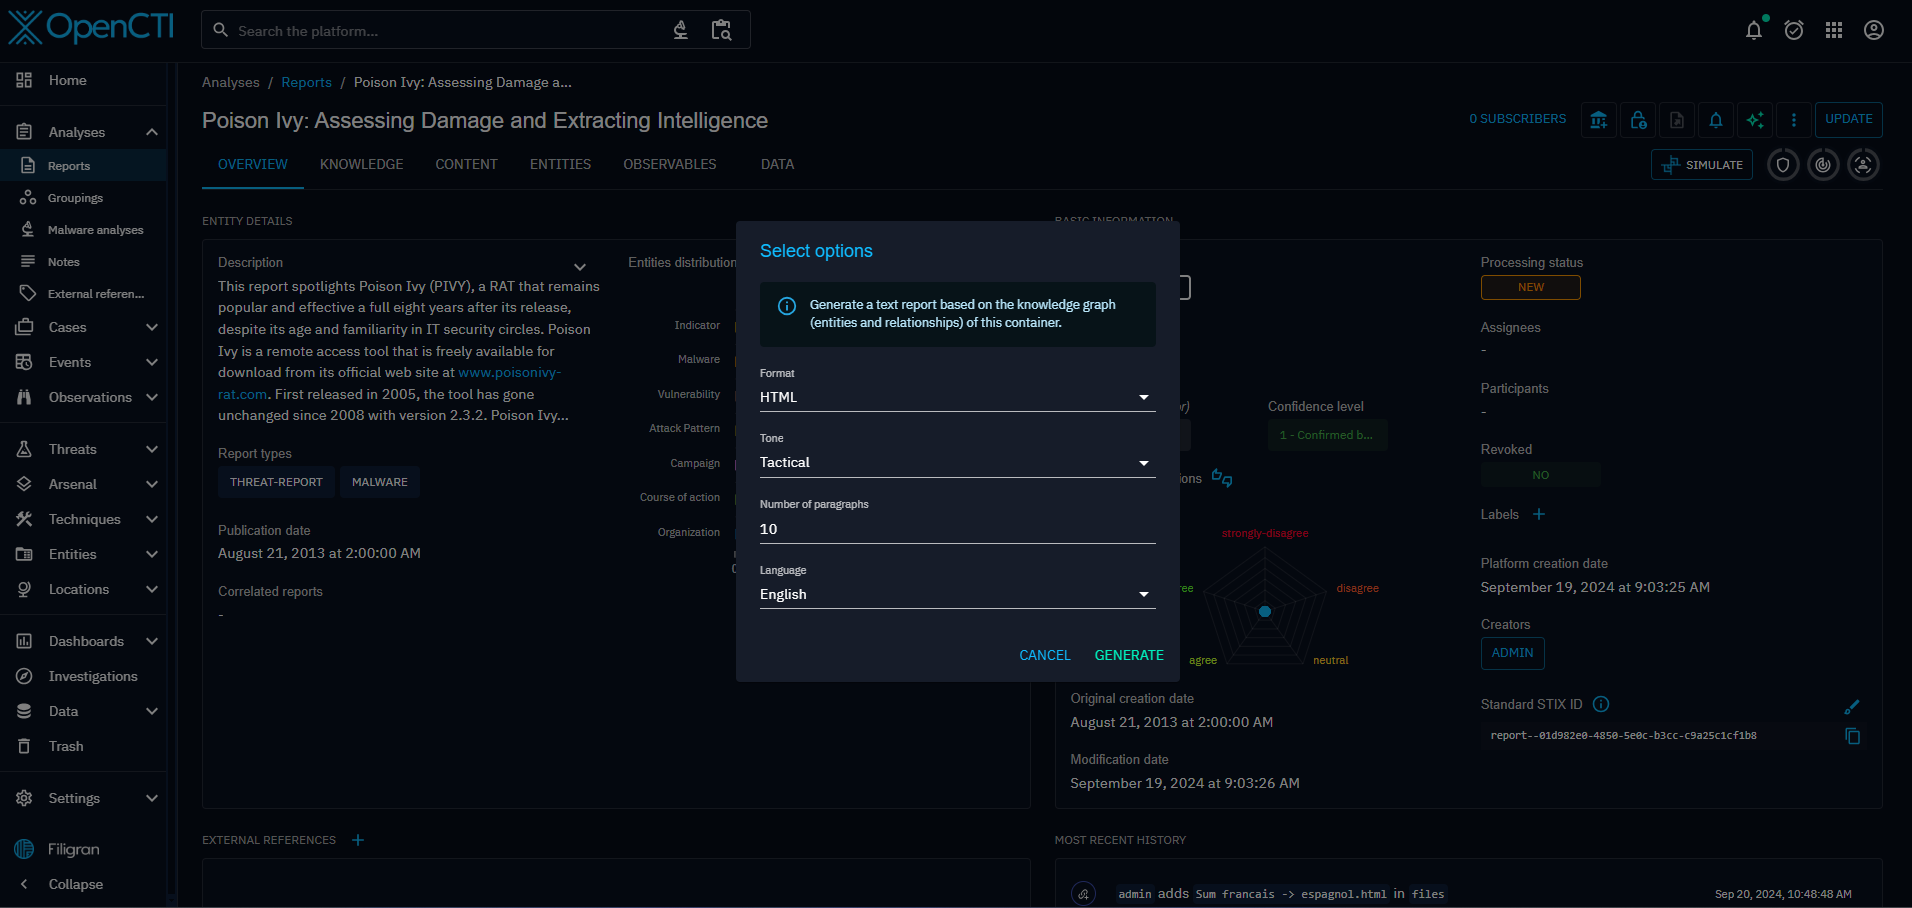The width and height of the screenshot is (1912, 908).
Task: Add a label with plus icon
Action: point(1539,514)
